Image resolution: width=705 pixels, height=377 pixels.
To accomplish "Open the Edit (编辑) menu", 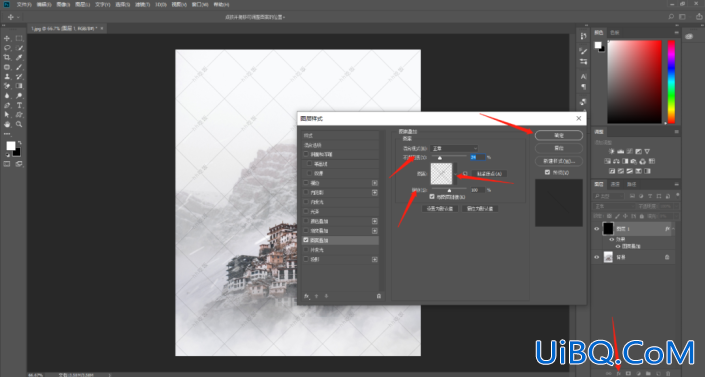I will pyautogui.click(x=44, y=4).
